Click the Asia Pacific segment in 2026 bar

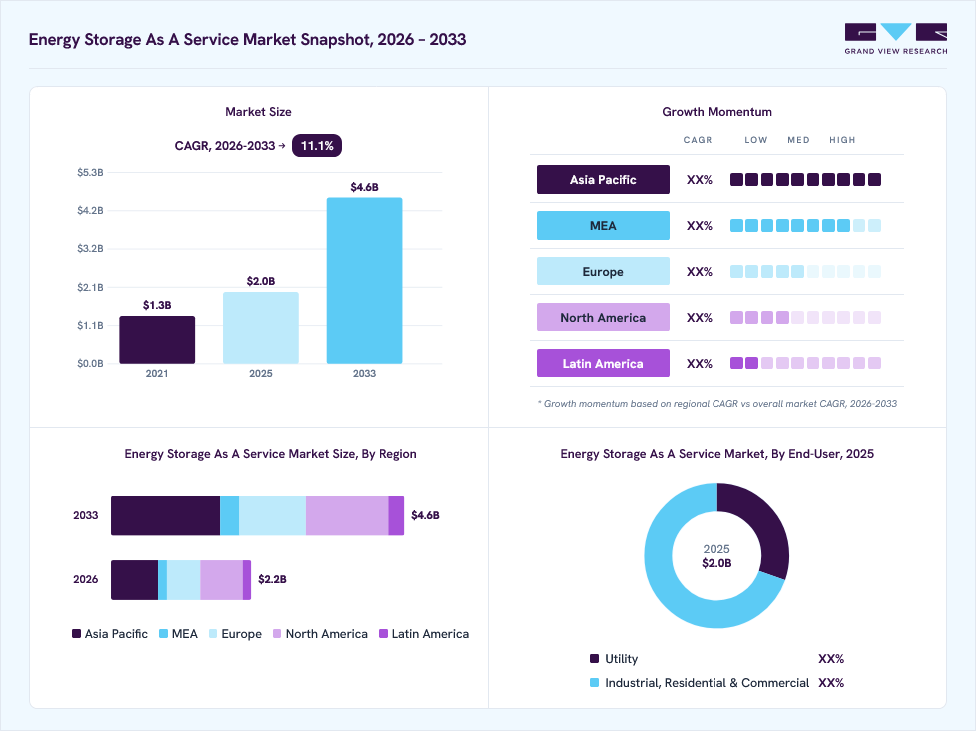134,580
